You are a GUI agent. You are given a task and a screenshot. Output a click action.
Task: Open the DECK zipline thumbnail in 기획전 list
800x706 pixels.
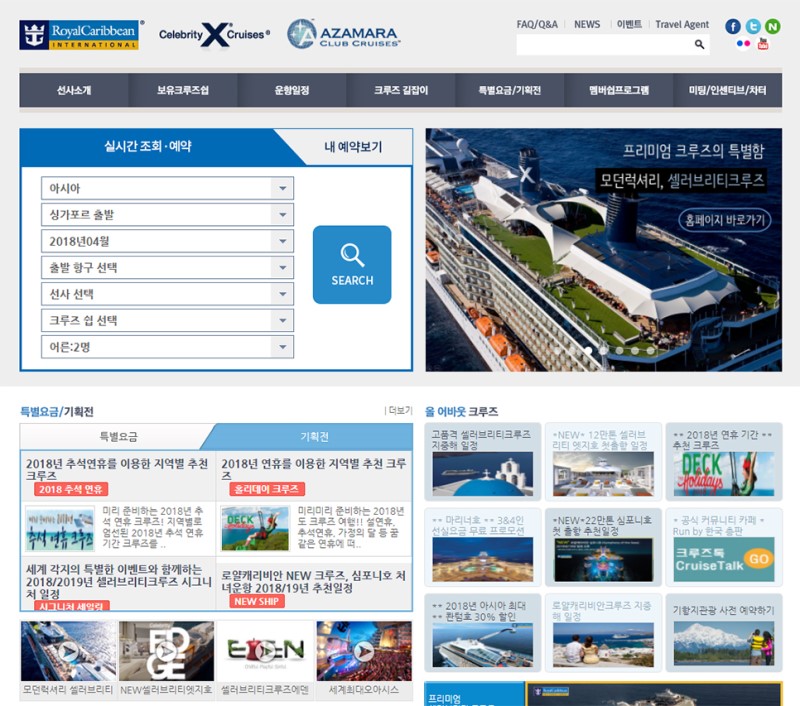(x=255, y=528)
